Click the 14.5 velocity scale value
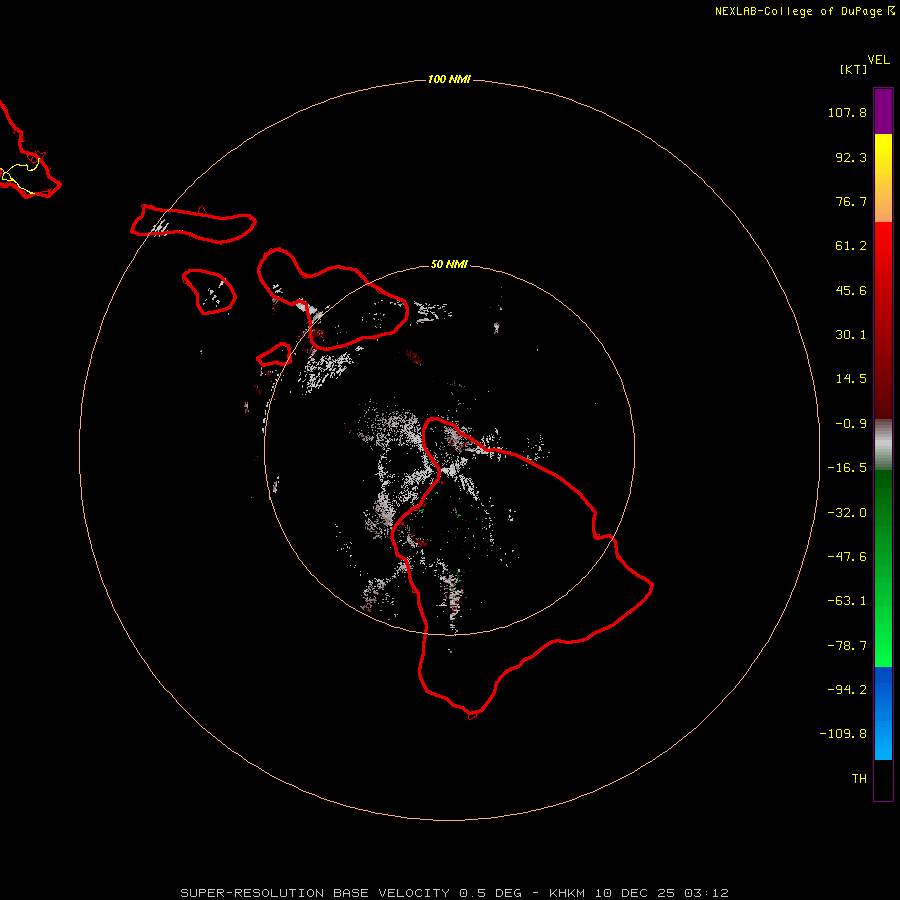Viewport: 900px width, 900px height. [x=851, y=379]
